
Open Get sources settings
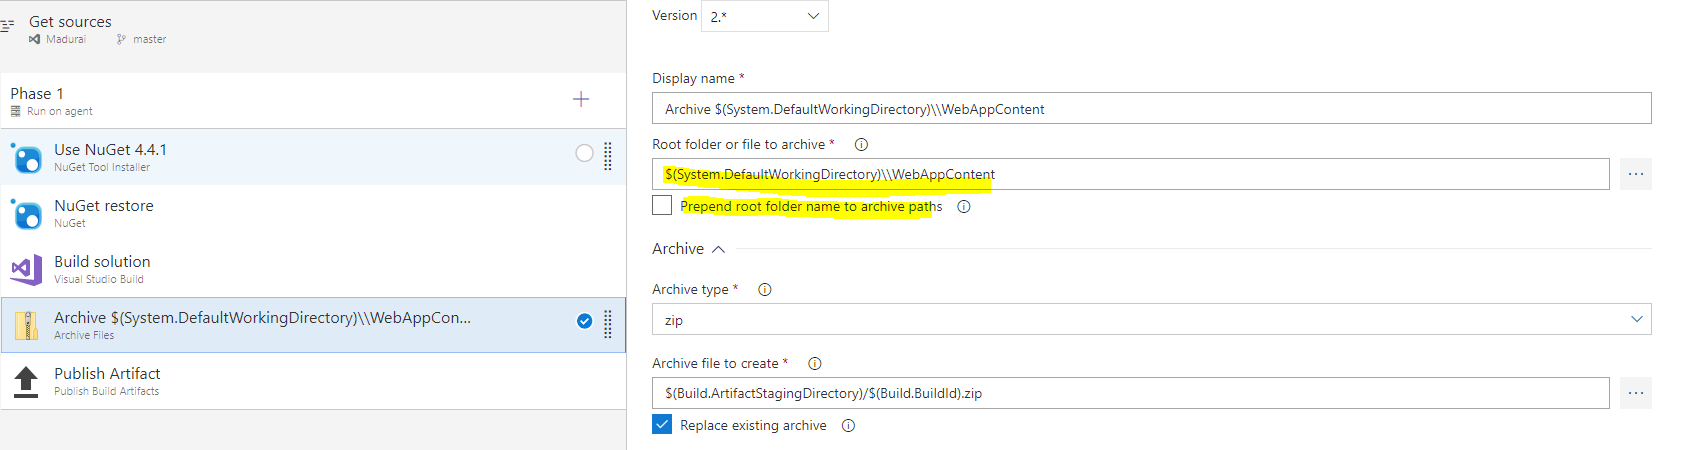pyautogui.click(x=70, y=29)
